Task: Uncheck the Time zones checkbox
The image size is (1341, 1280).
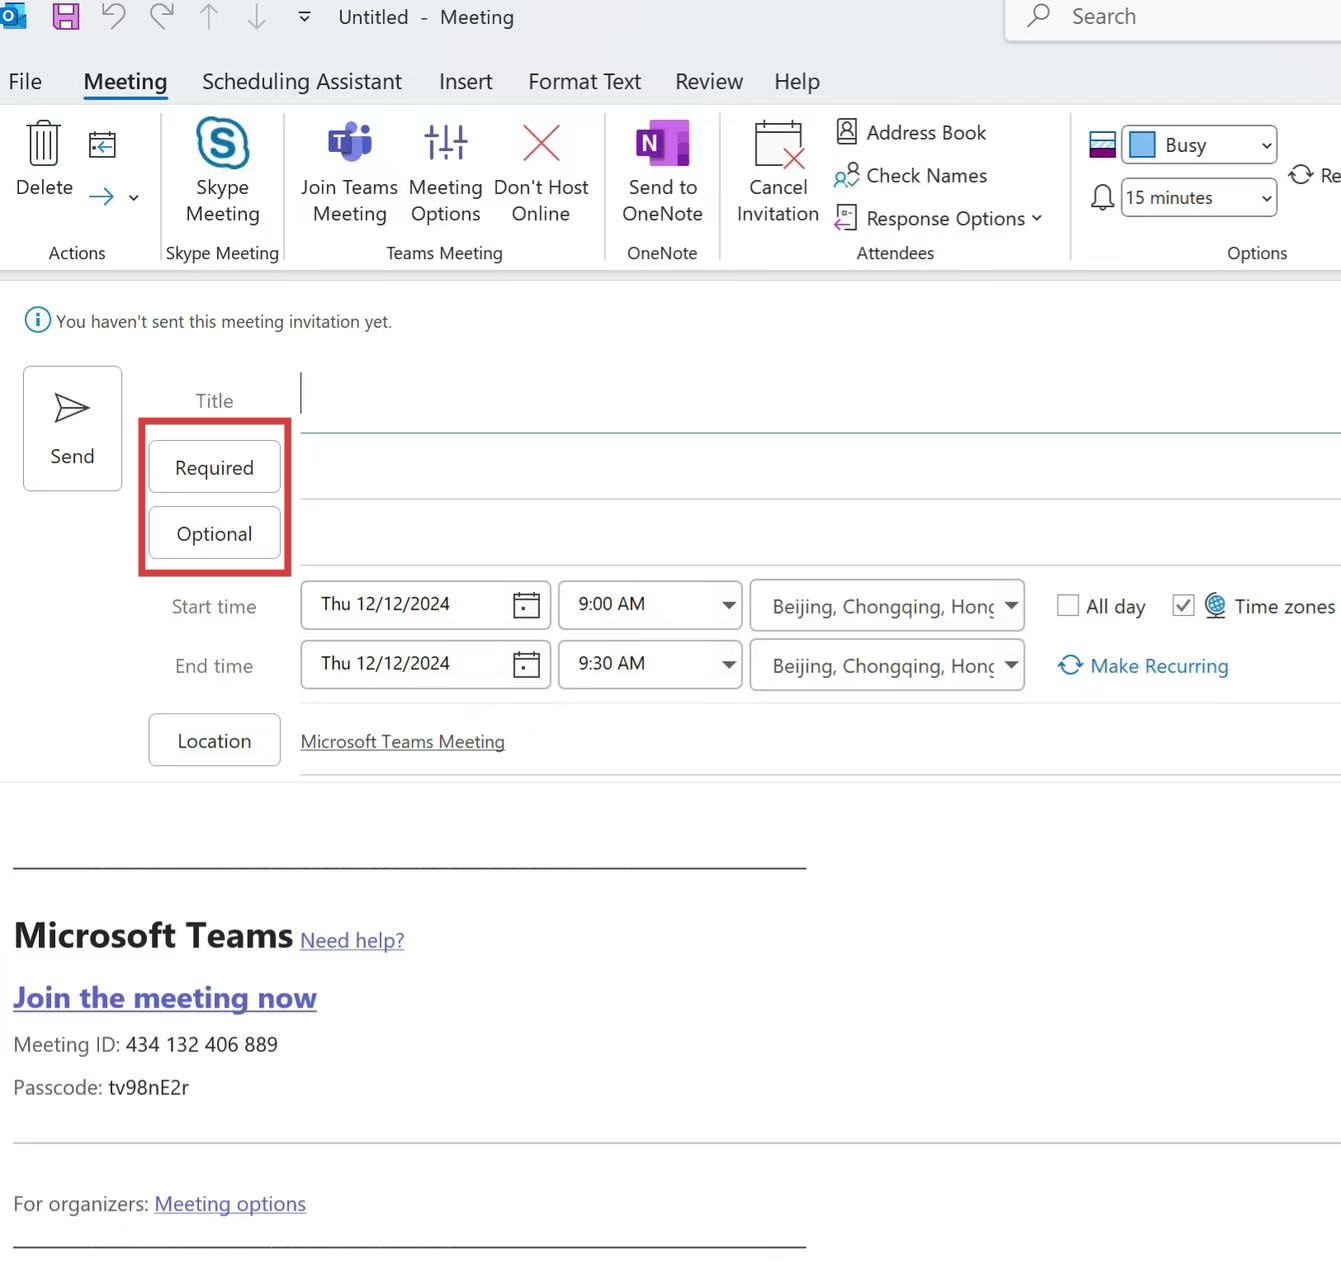Action: click(1183, 606)
